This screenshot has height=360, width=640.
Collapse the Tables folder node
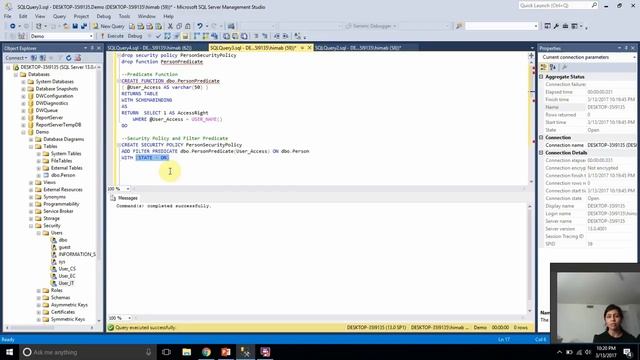31,147
